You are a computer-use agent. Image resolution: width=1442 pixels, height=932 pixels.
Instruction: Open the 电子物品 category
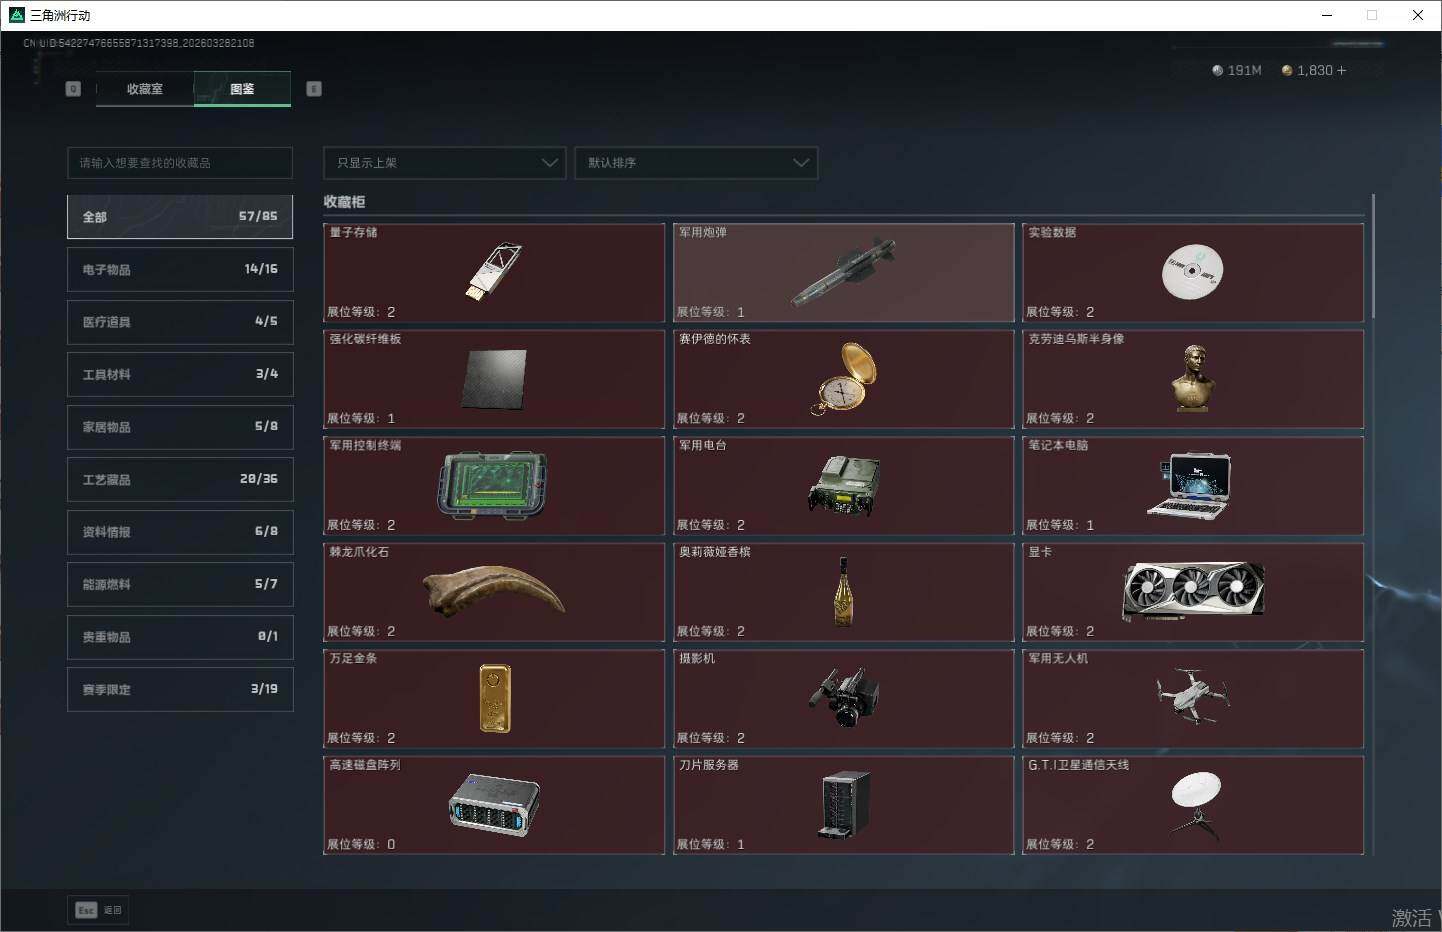180,270
